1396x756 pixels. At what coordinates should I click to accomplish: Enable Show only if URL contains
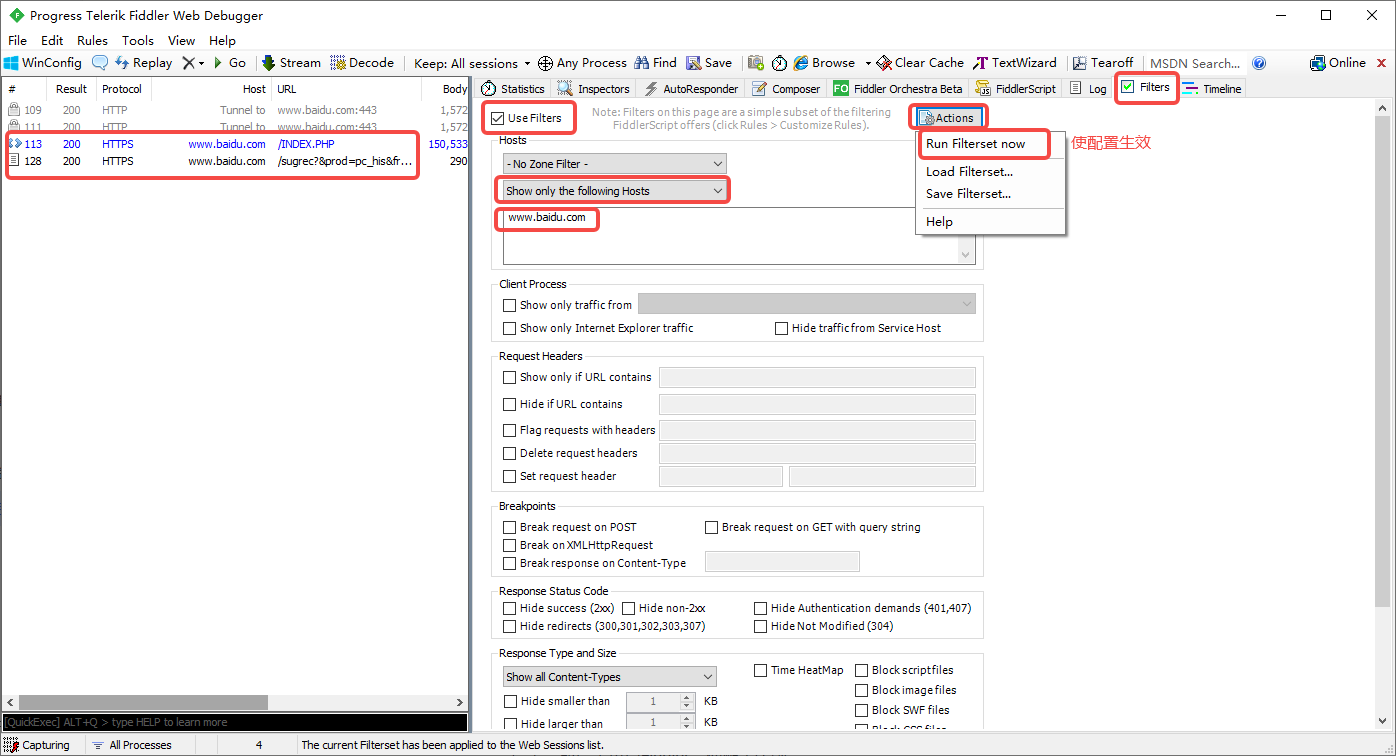(510, 378)
